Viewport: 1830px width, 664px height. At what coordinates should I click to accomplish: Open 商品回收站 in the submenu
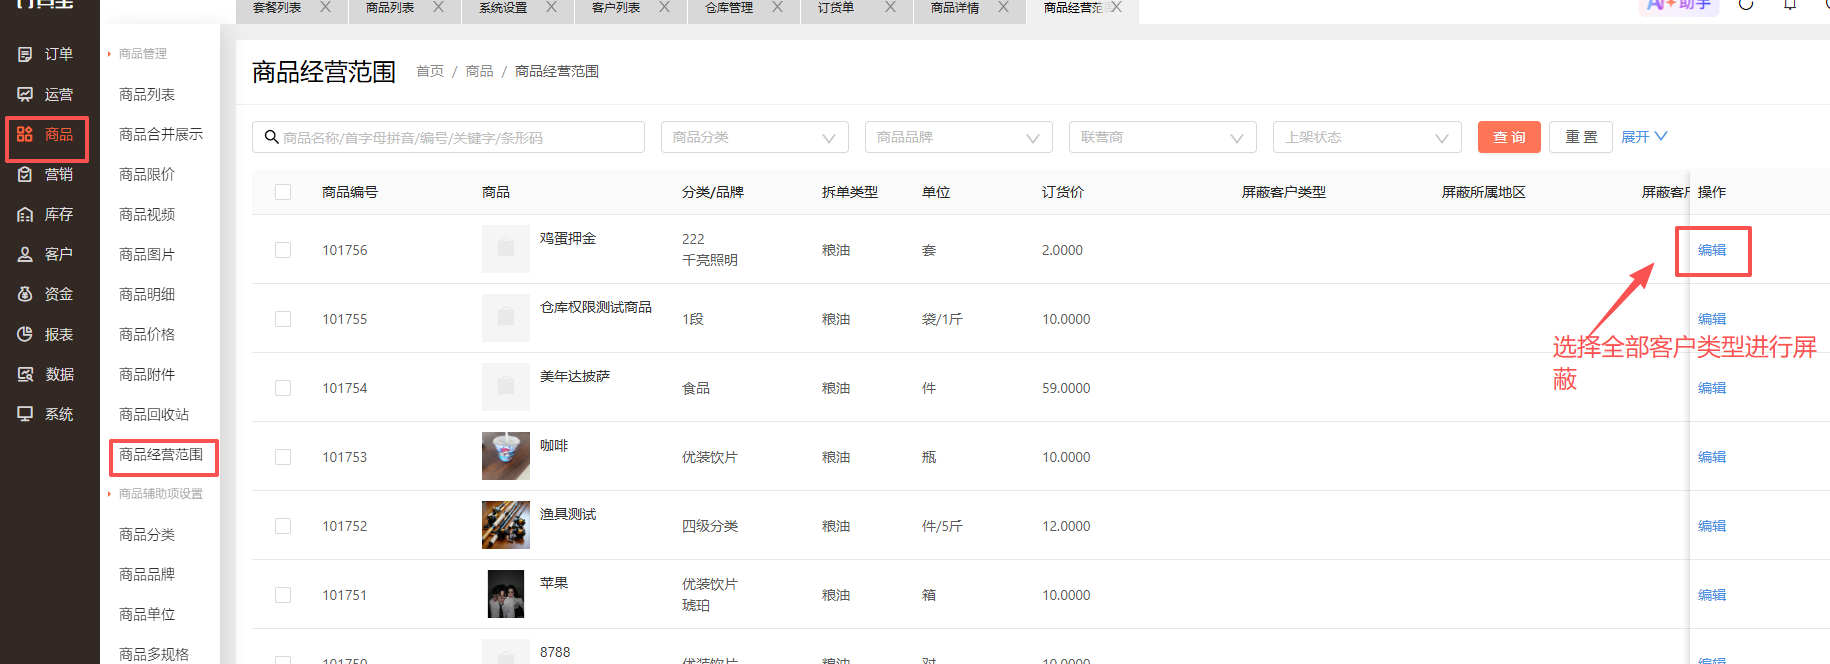point(154,414)
